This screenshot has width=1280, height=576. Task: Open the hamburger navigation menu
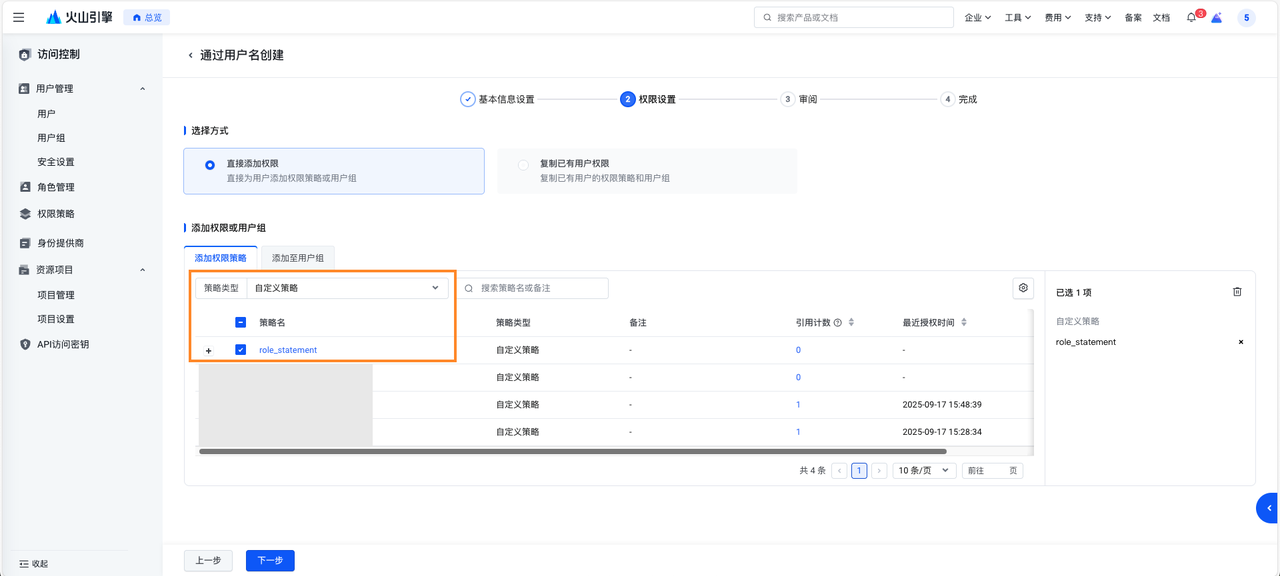18,17
